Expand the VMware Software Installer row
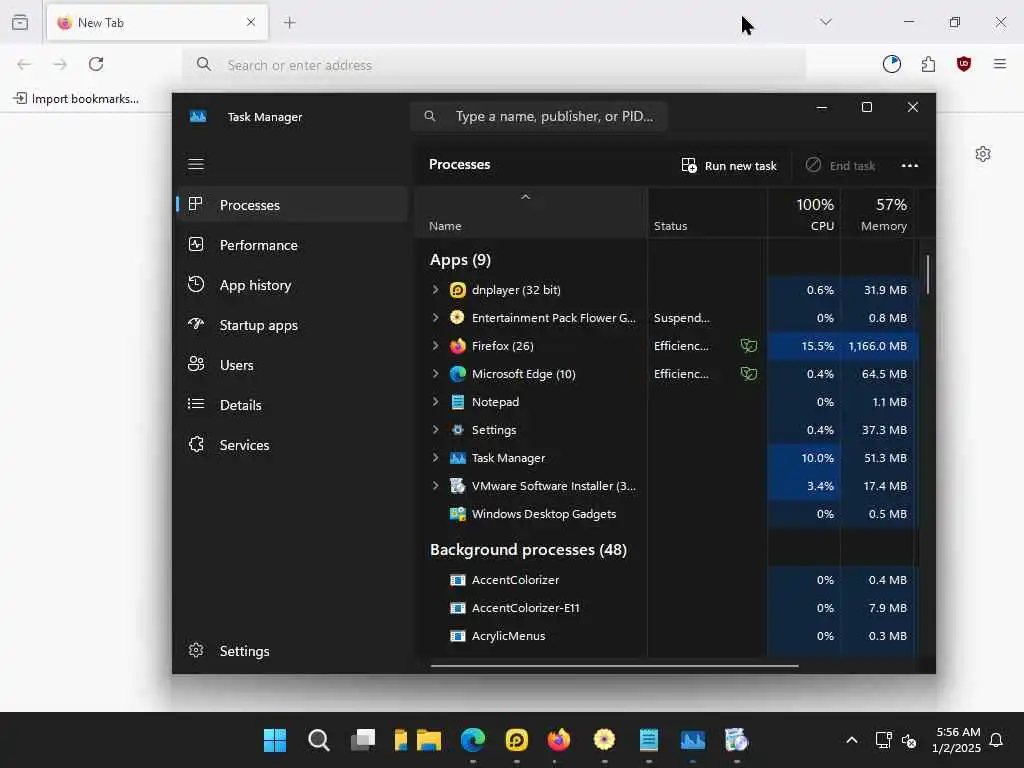The width and height of the screenshot is (1024, 768). point(436,485)
